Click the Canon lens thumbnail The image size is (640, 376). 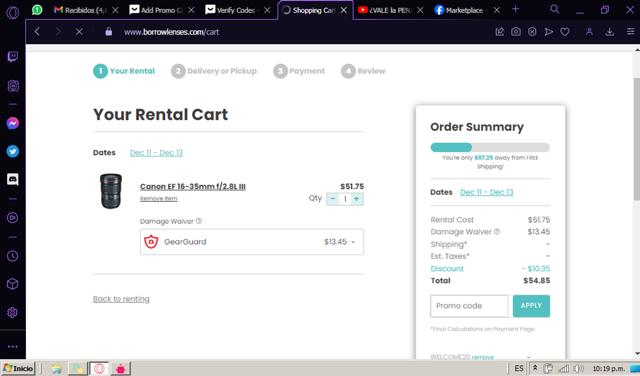pyautogui.click(x=111, y=191)
